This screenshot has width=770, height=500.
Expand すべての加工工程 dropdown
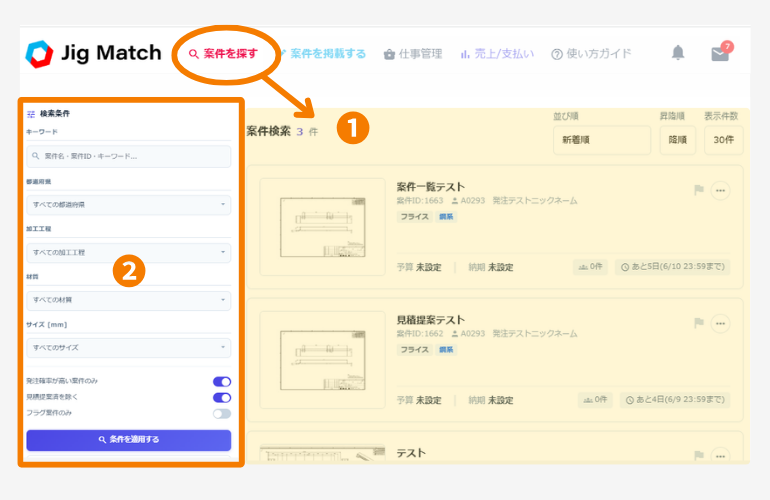click(129, 252)
